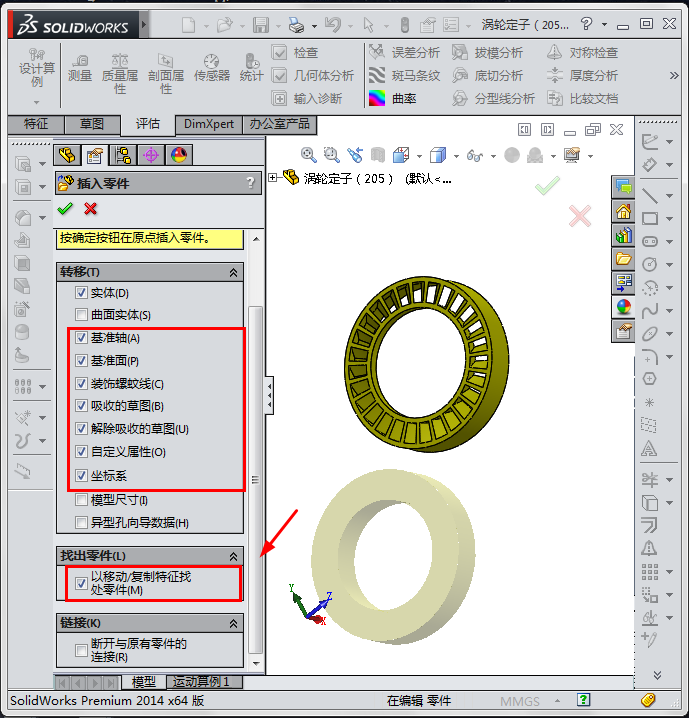Click the 曲率 curvature color icon

tap(377, 98)
